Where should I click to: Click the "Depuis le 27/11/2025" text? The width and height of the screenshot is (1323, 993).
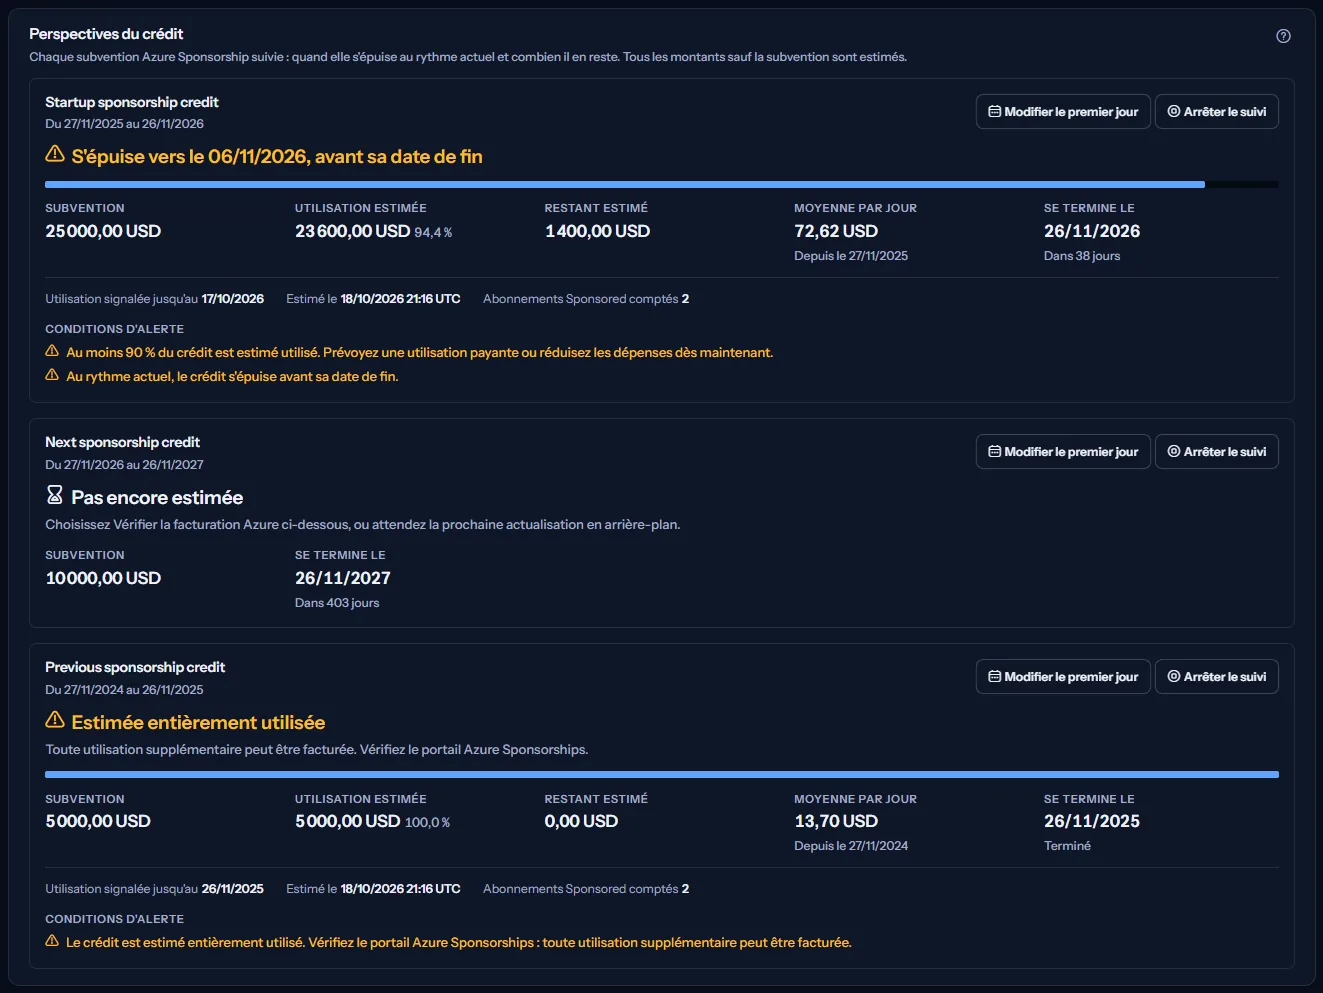pyautogui.click(x=851, y=256)
